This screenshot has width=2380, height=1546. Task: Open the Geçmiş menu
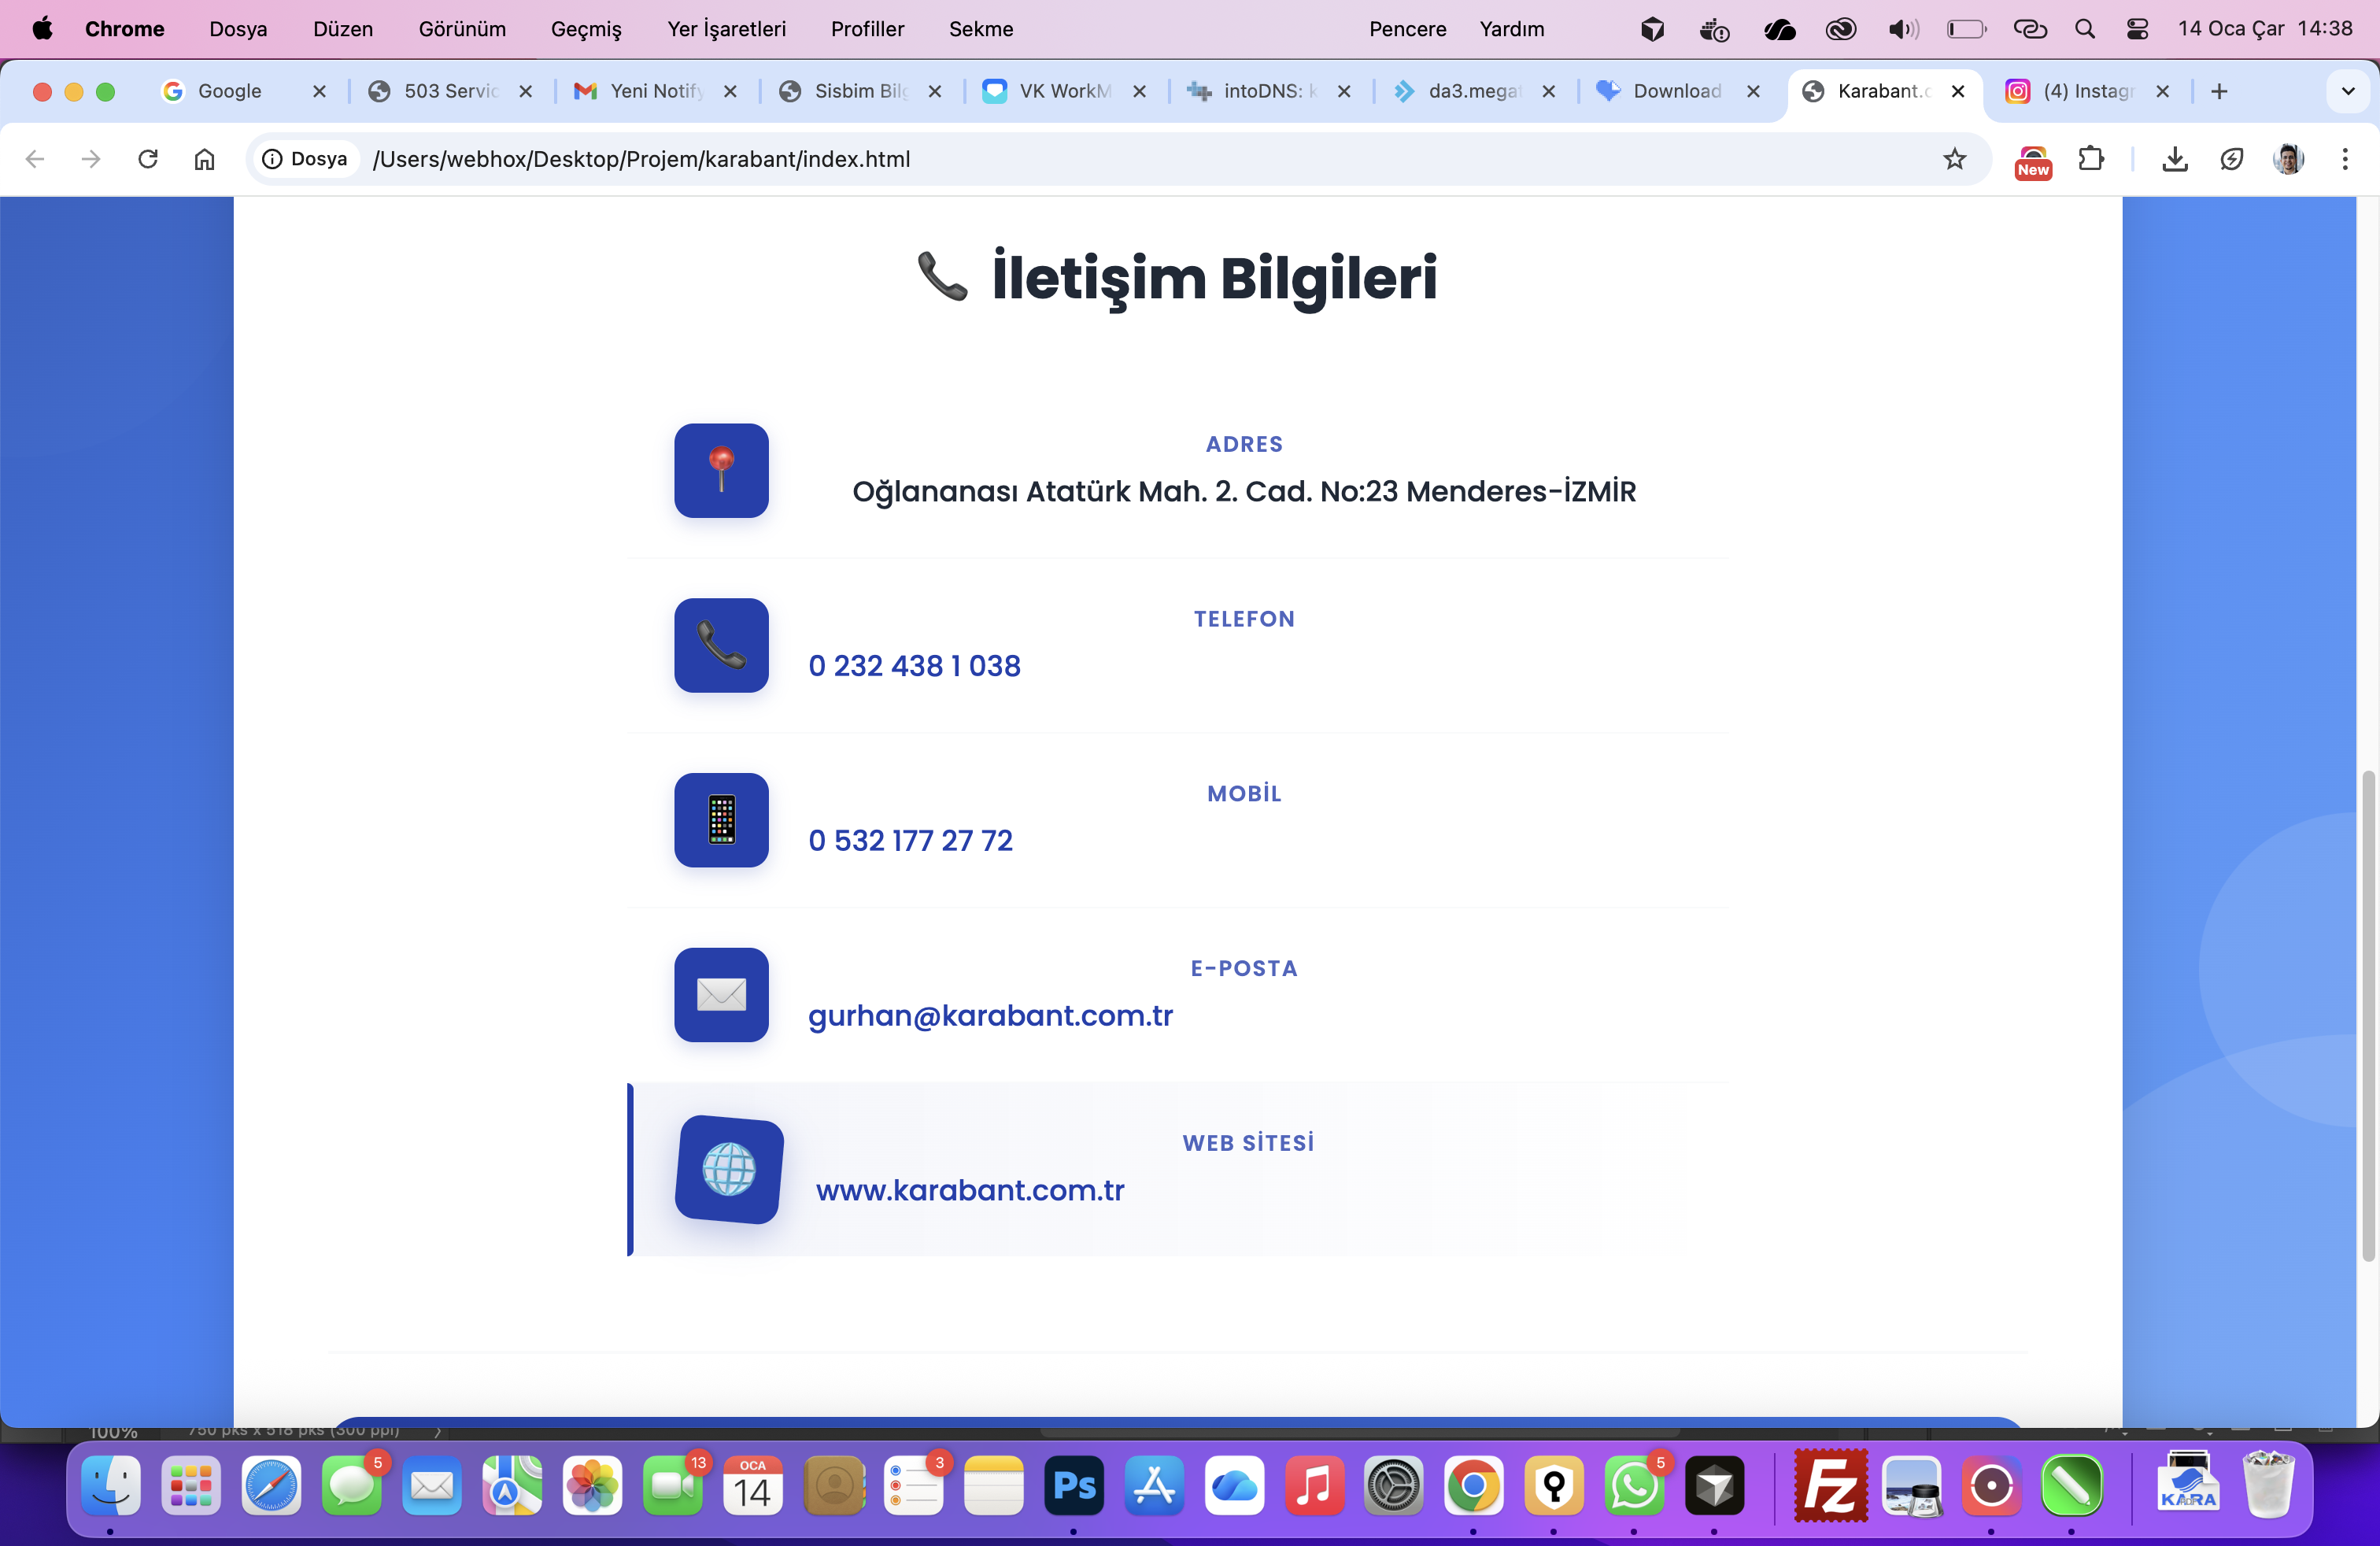pos(586,29)
